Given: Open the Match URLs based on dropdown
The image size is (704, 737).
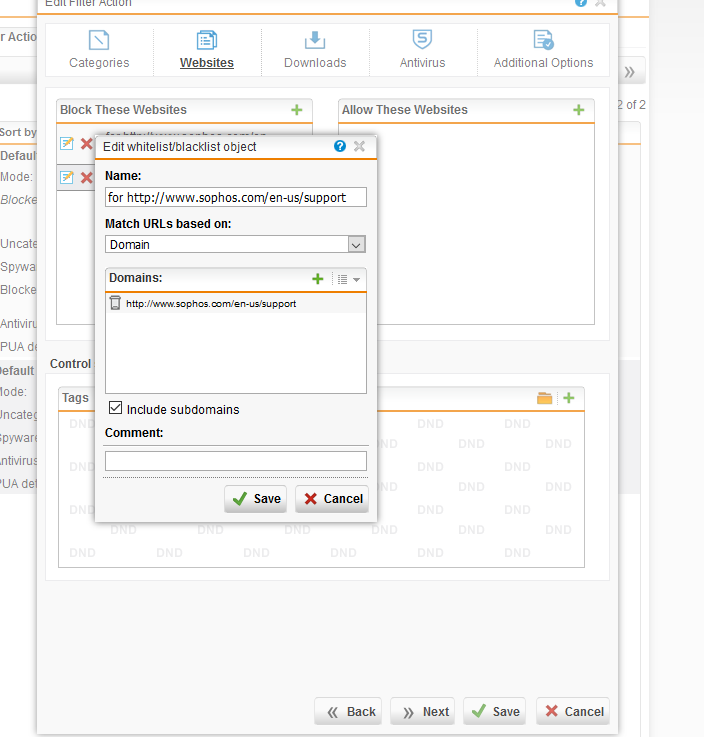Looking at the screenshot, I should click(236, 244).
